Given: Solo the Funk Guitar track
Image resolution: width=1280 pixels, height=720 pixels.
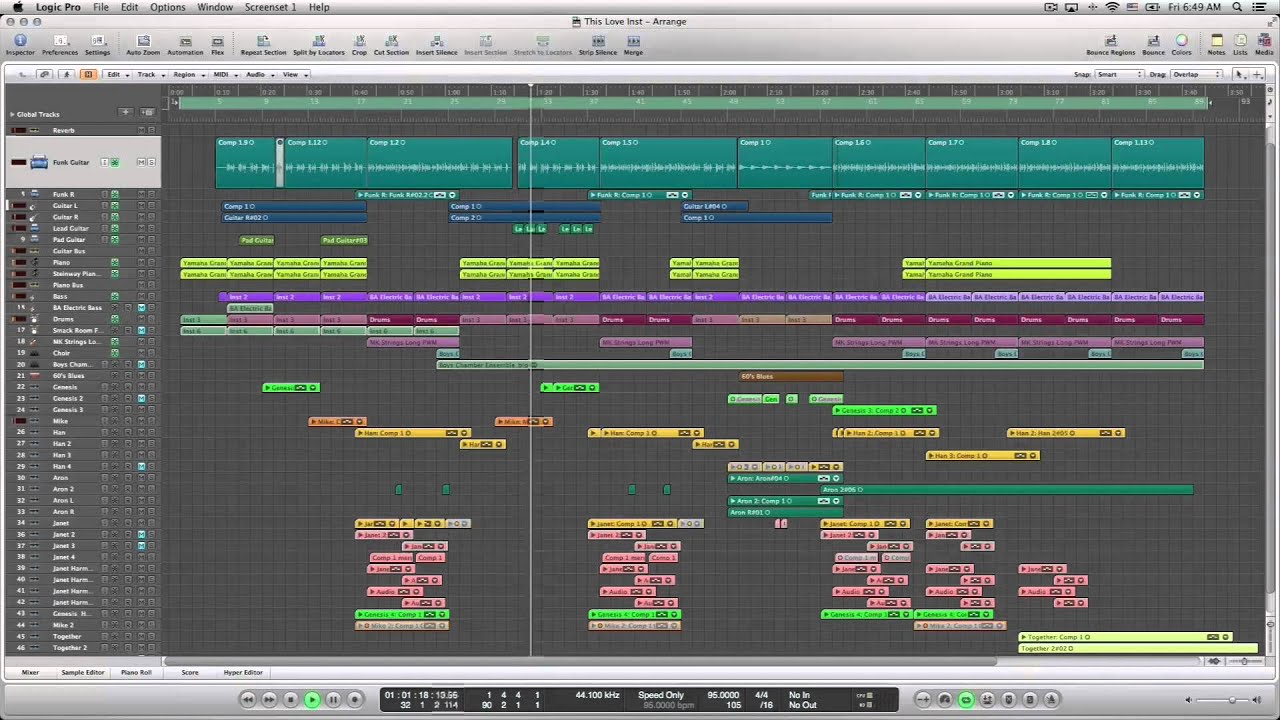Looking at the screenshot, I should pyautogui.click(x=151, y=162).
